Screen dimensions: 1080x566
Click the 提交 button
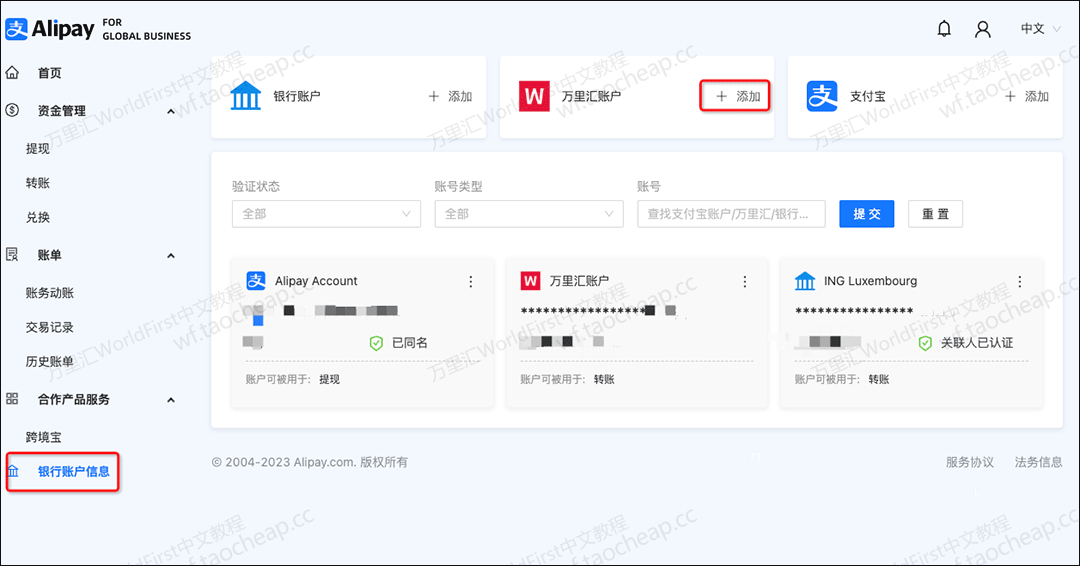tap(866, 214)
